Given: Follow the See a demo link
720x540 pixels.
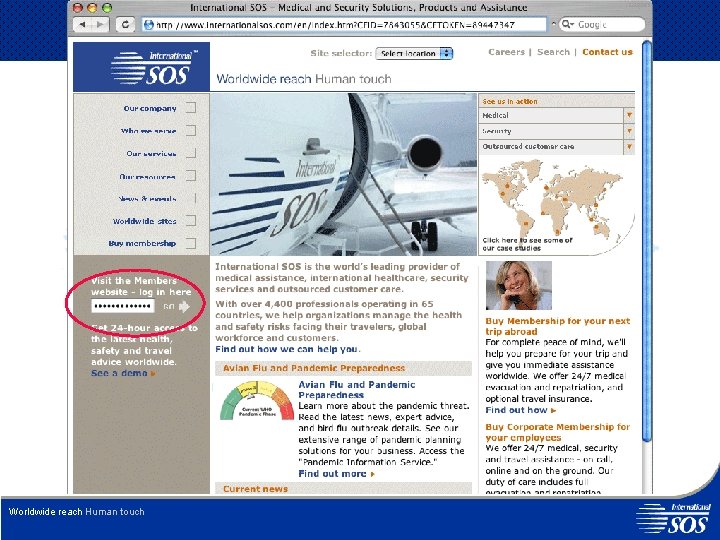Looking at the screenshot, I should (123, 373).
